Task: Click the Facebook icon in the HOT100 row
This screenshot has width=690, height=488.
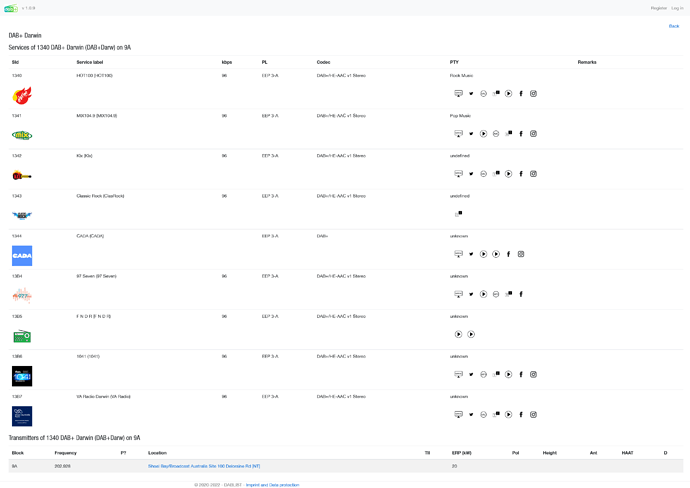Action: pyautogui.click(x=521, y=94)
